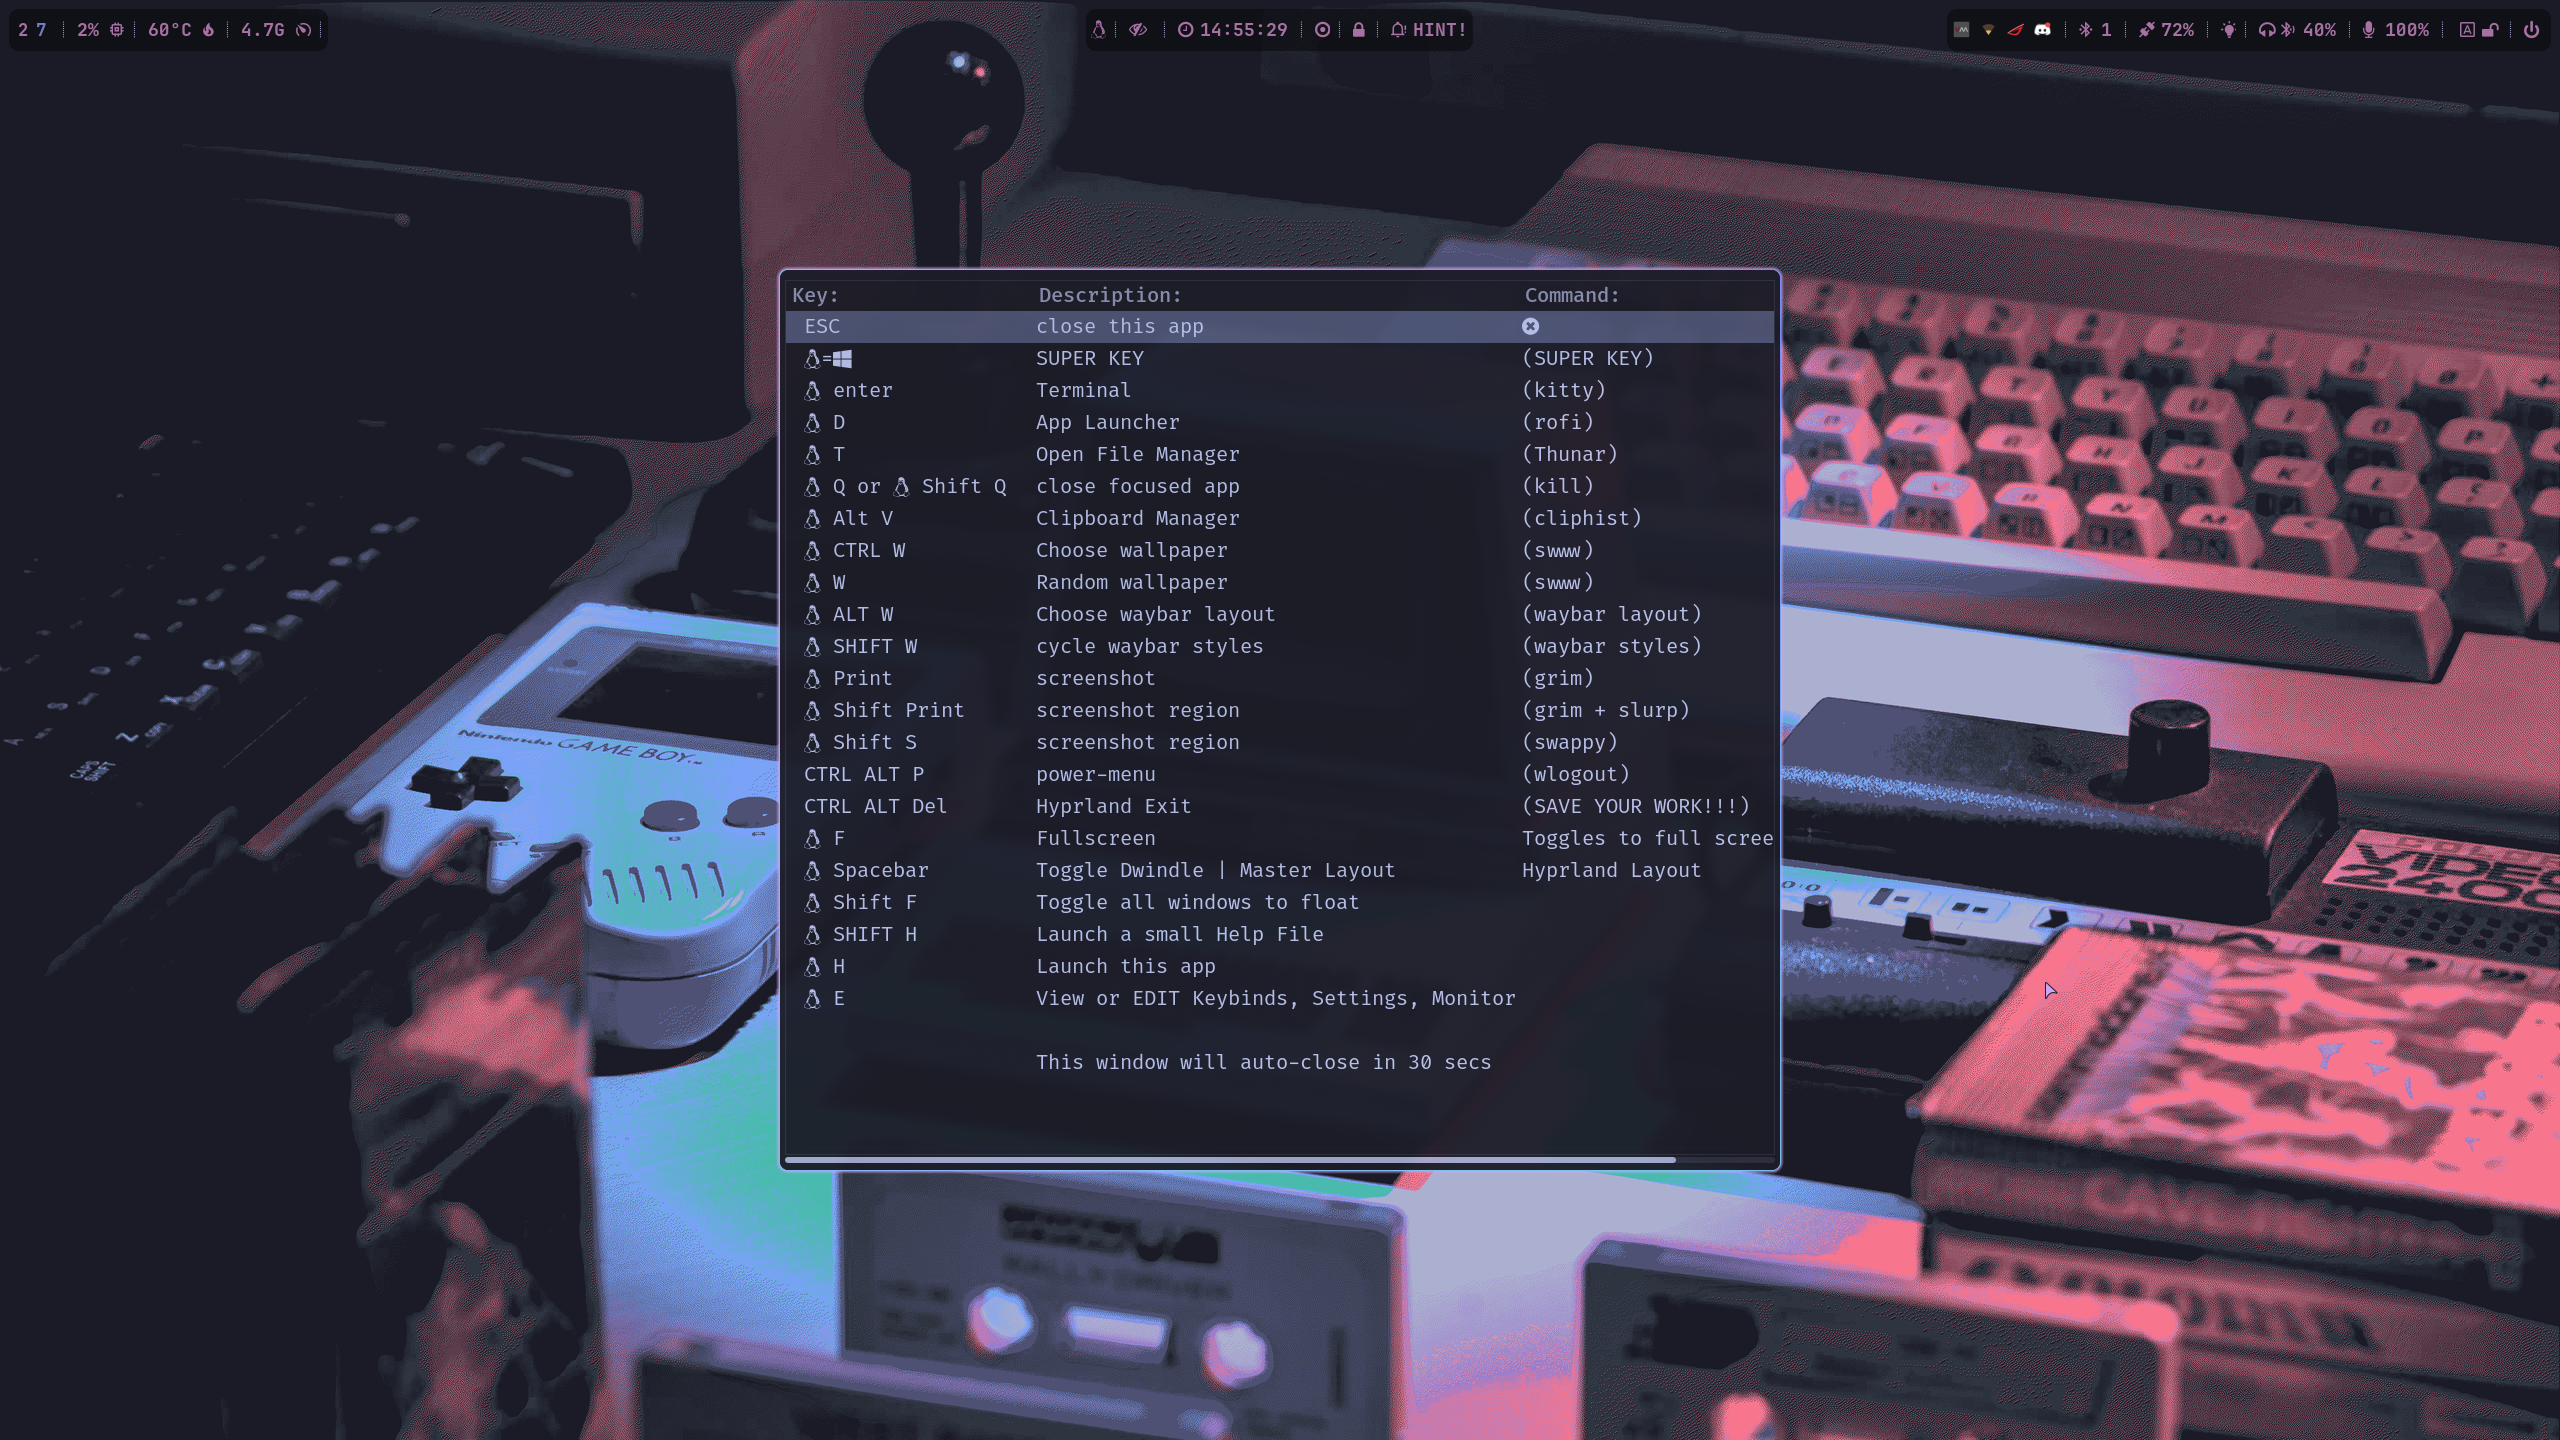This screenshot has height=1440, width=2560.
Task: Open the battery 72% power indicator
Action: click(x=2166, y=30)
